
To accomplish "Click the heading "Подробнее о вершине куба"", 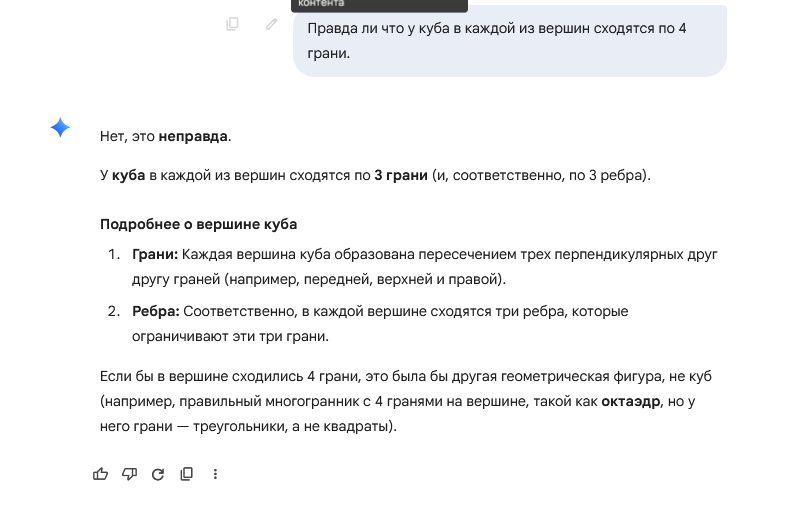I will [198, 224].
